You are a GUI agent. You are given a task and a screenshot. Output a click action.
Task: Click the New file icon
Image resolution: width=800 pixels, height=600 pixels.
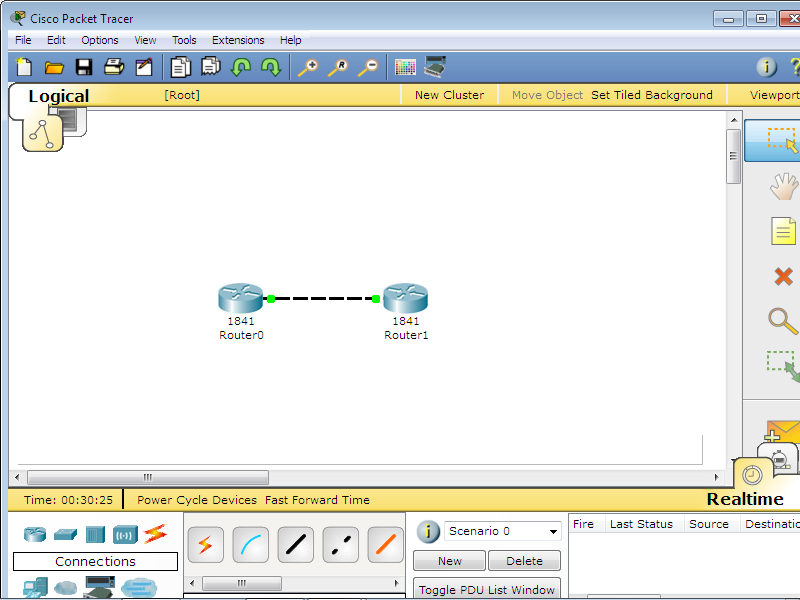pos(24,67)
